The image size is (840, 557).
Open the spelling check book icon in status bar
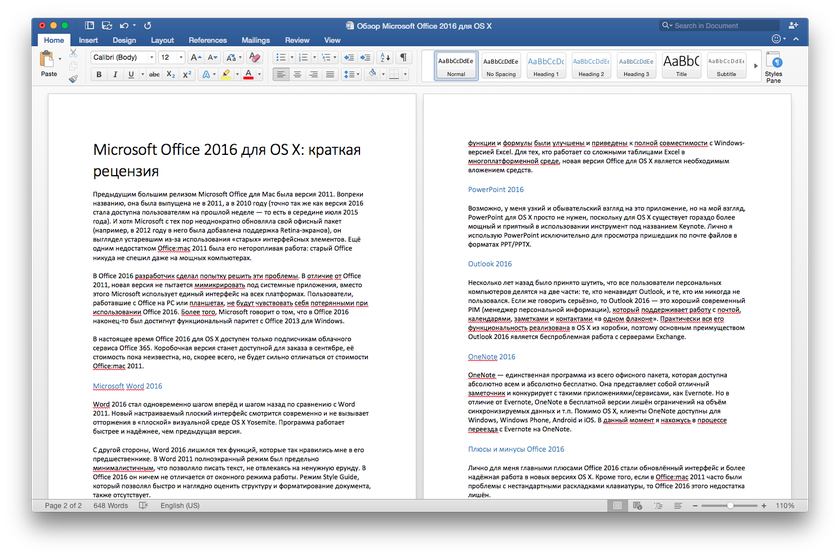(x=143, y=506)
